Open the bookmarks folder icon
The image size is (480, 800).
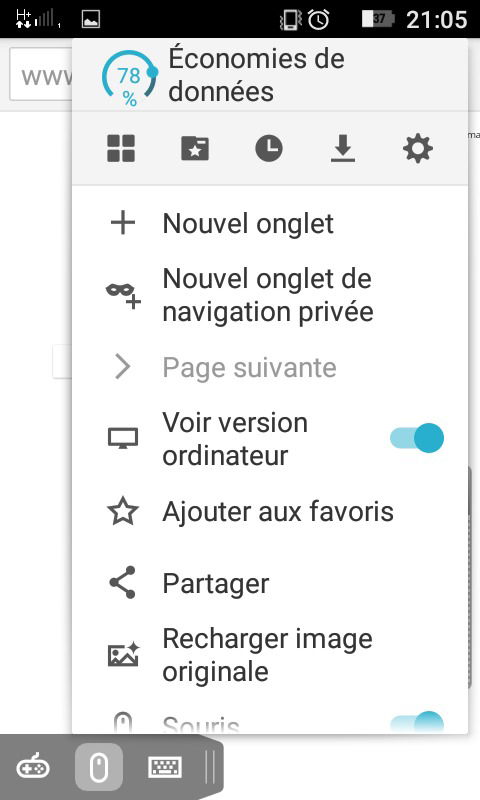coord(195,148)
